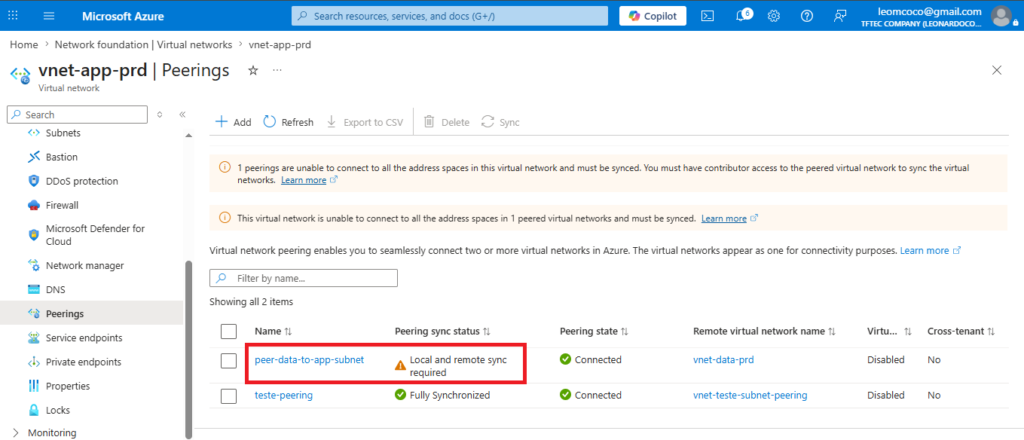The height and width of the screenshot is (440, 1024).
Task: Toggle the sidebar expand/collapse arrows next to search
Action: [x=160, y=114]
